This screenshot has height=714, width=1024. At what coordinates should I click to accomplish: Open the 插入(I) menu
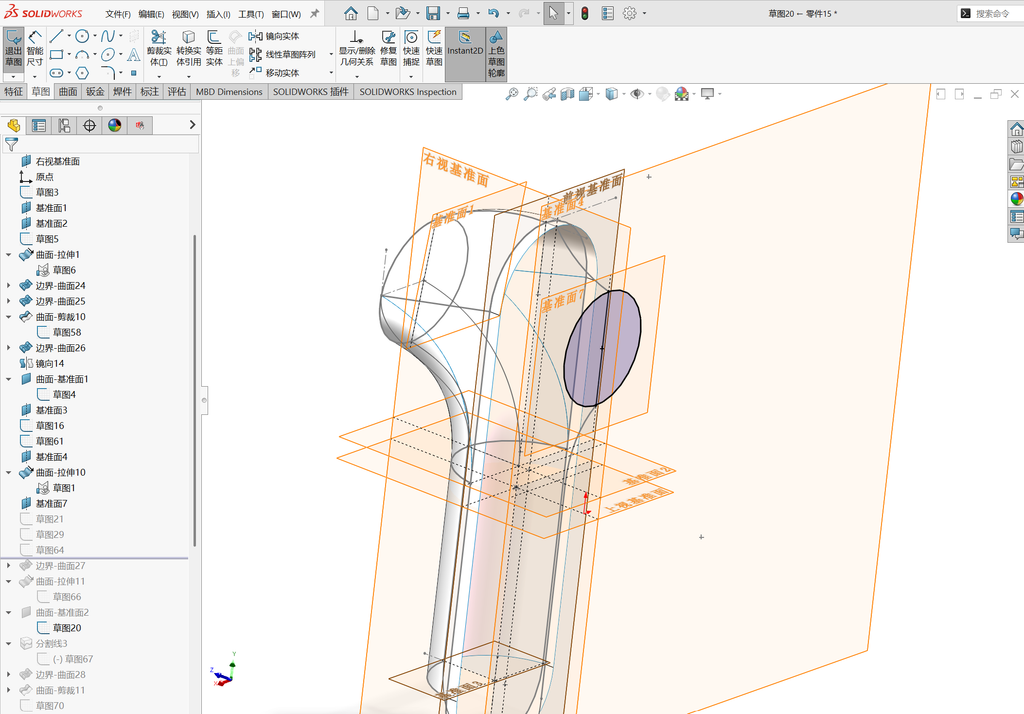218,14
